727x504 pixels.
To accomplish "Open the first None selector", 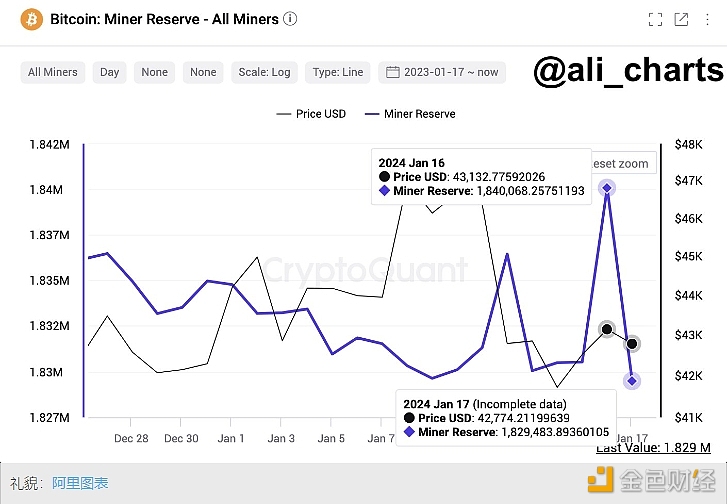I will point(154,72).
